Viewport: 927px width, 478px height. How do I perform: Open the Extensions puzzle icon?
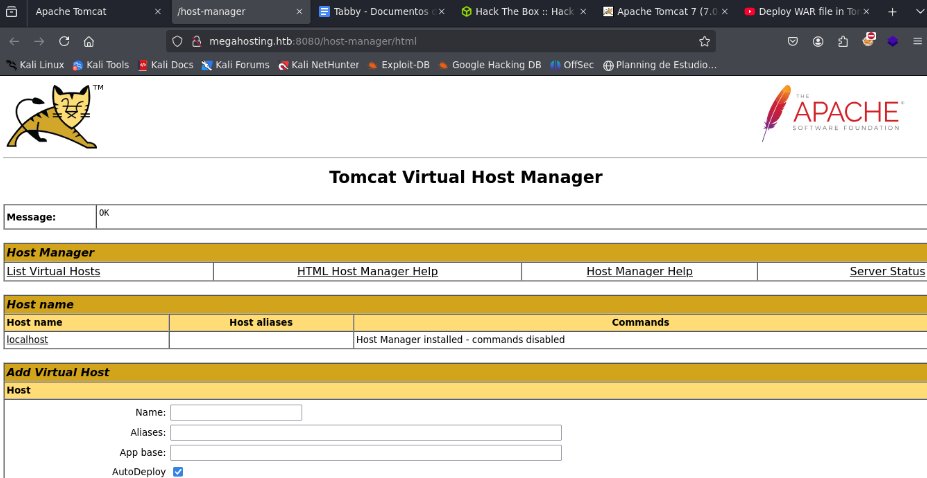pyautogui.click(x=843, y=41)
